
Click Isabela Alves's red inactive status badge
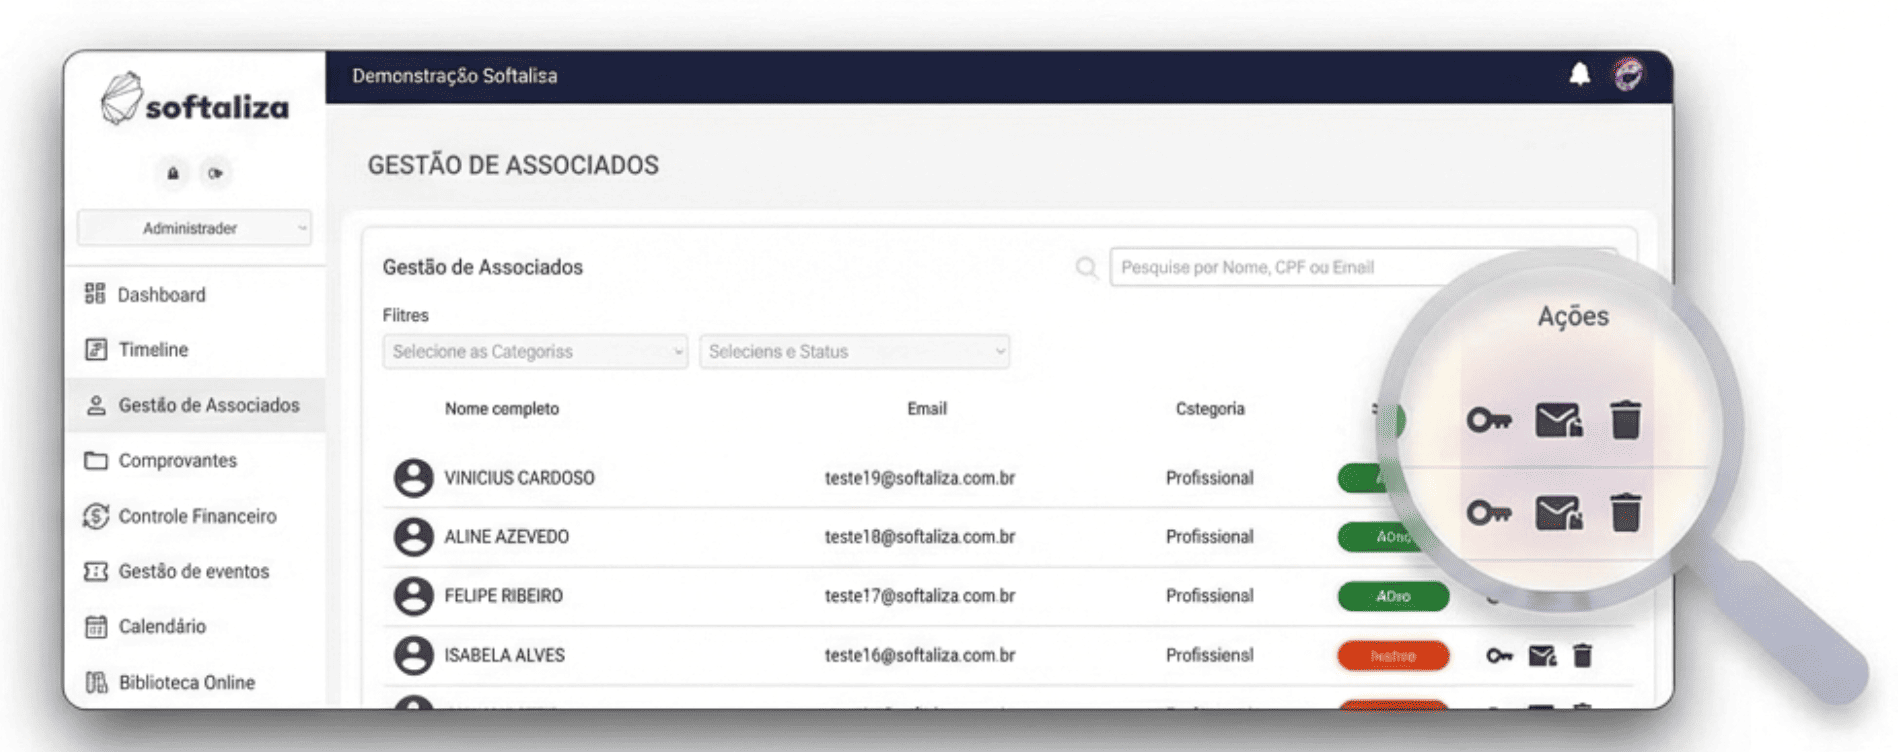pos(1392,656)
